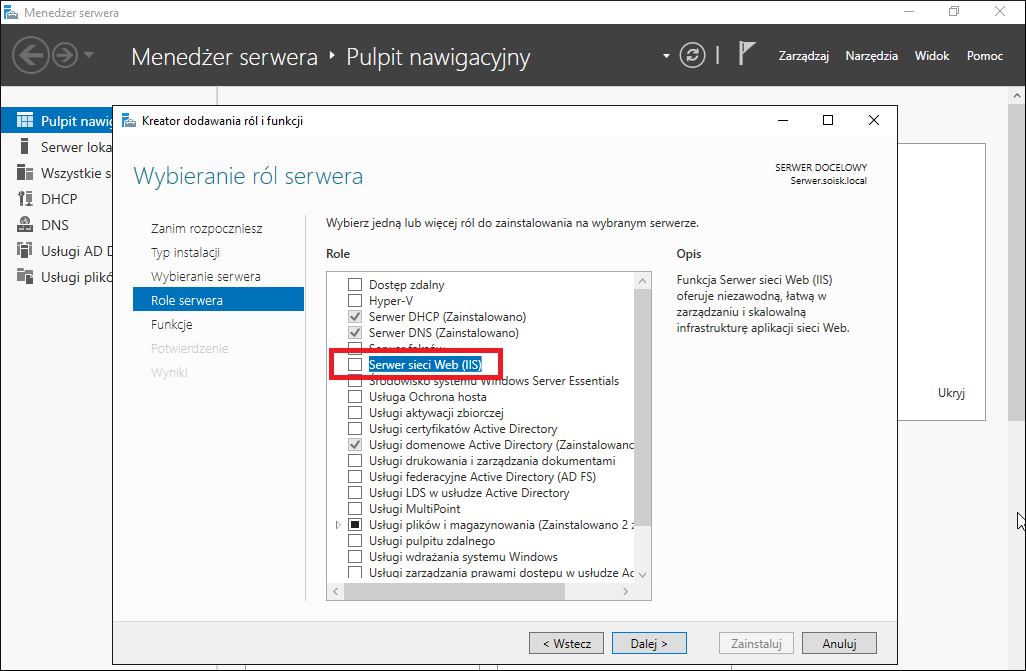Open the Zarządzaj menu
This screenshot has height=671, width=1026.
click(804, 56)
